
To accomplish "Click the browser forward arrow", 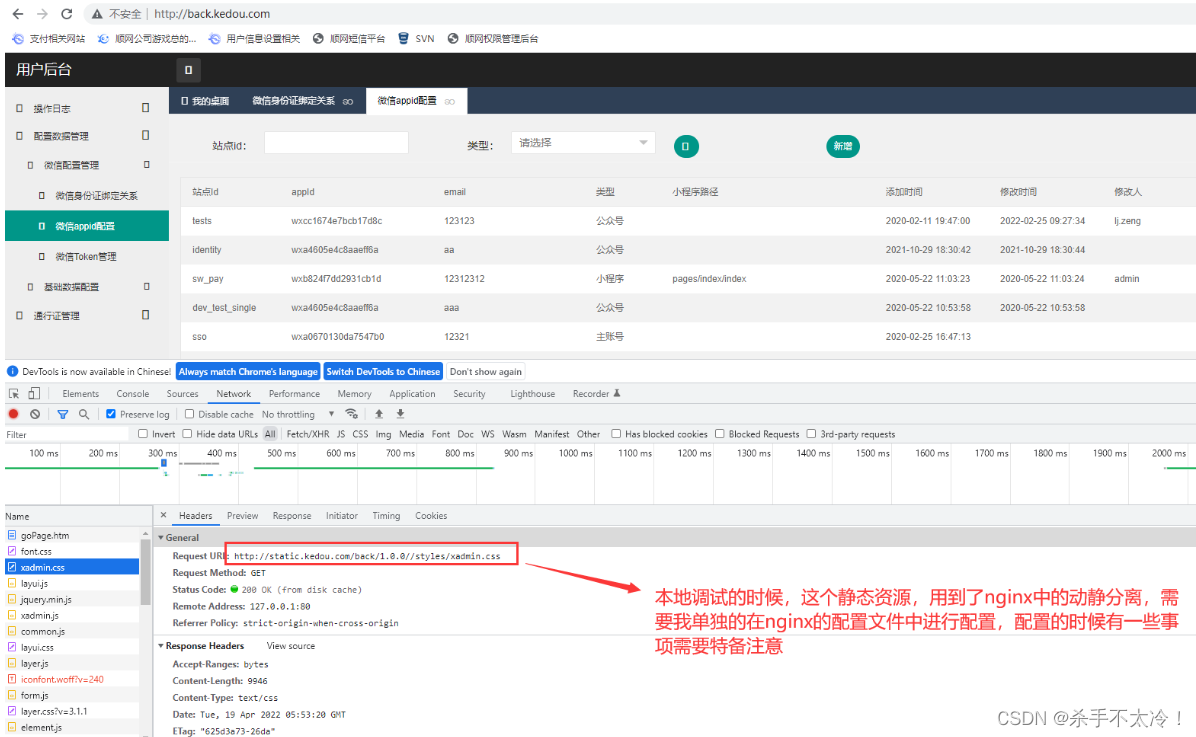I will pos(42,14).
